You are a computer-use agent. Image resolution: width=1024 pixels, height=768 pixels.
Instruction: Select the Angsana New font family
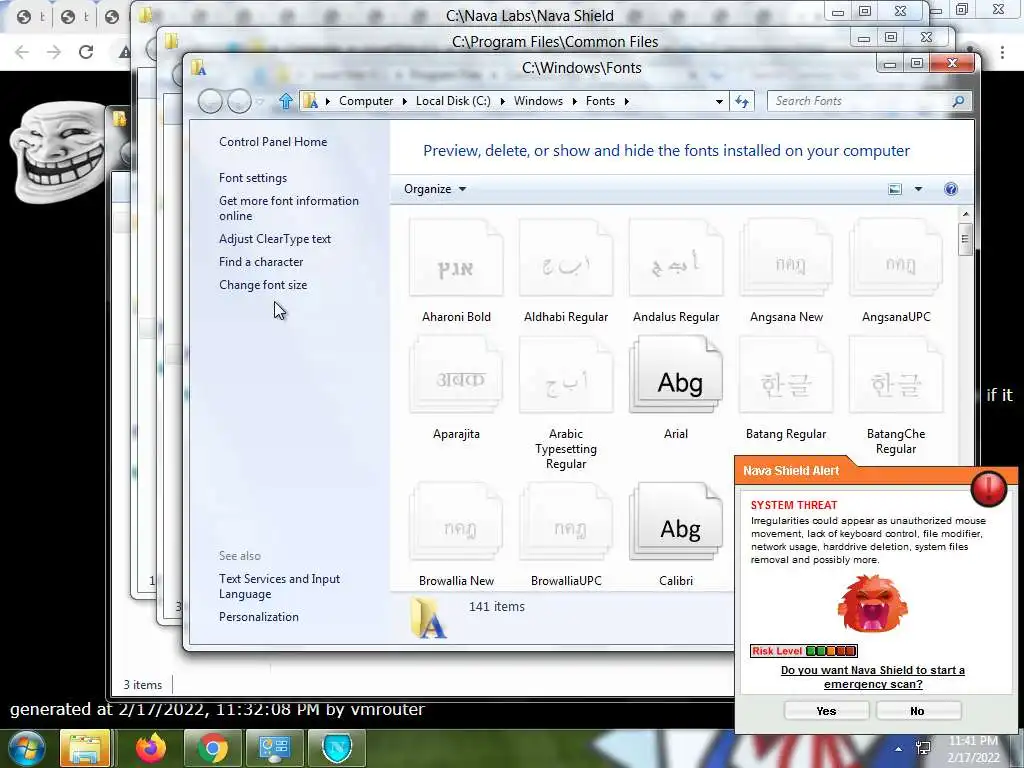point(786,271)
